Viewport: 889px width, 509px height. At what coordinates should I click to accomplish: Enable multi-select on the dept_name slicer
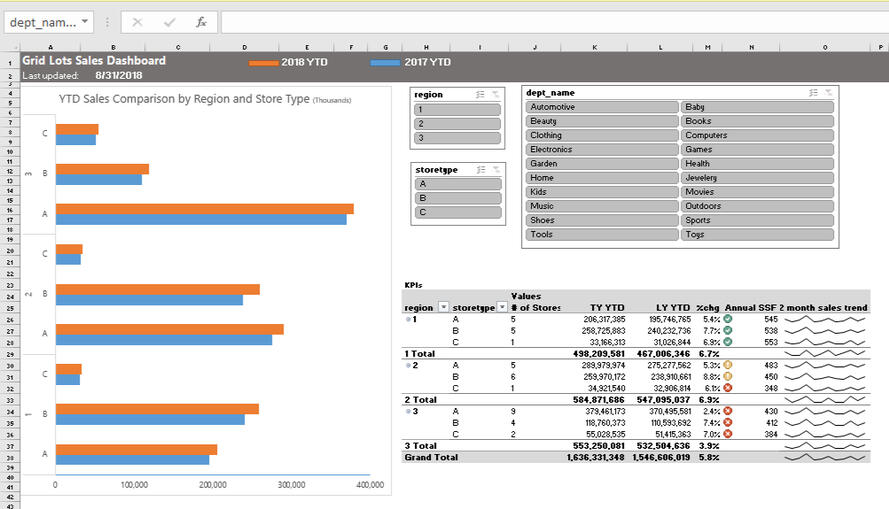813,92
